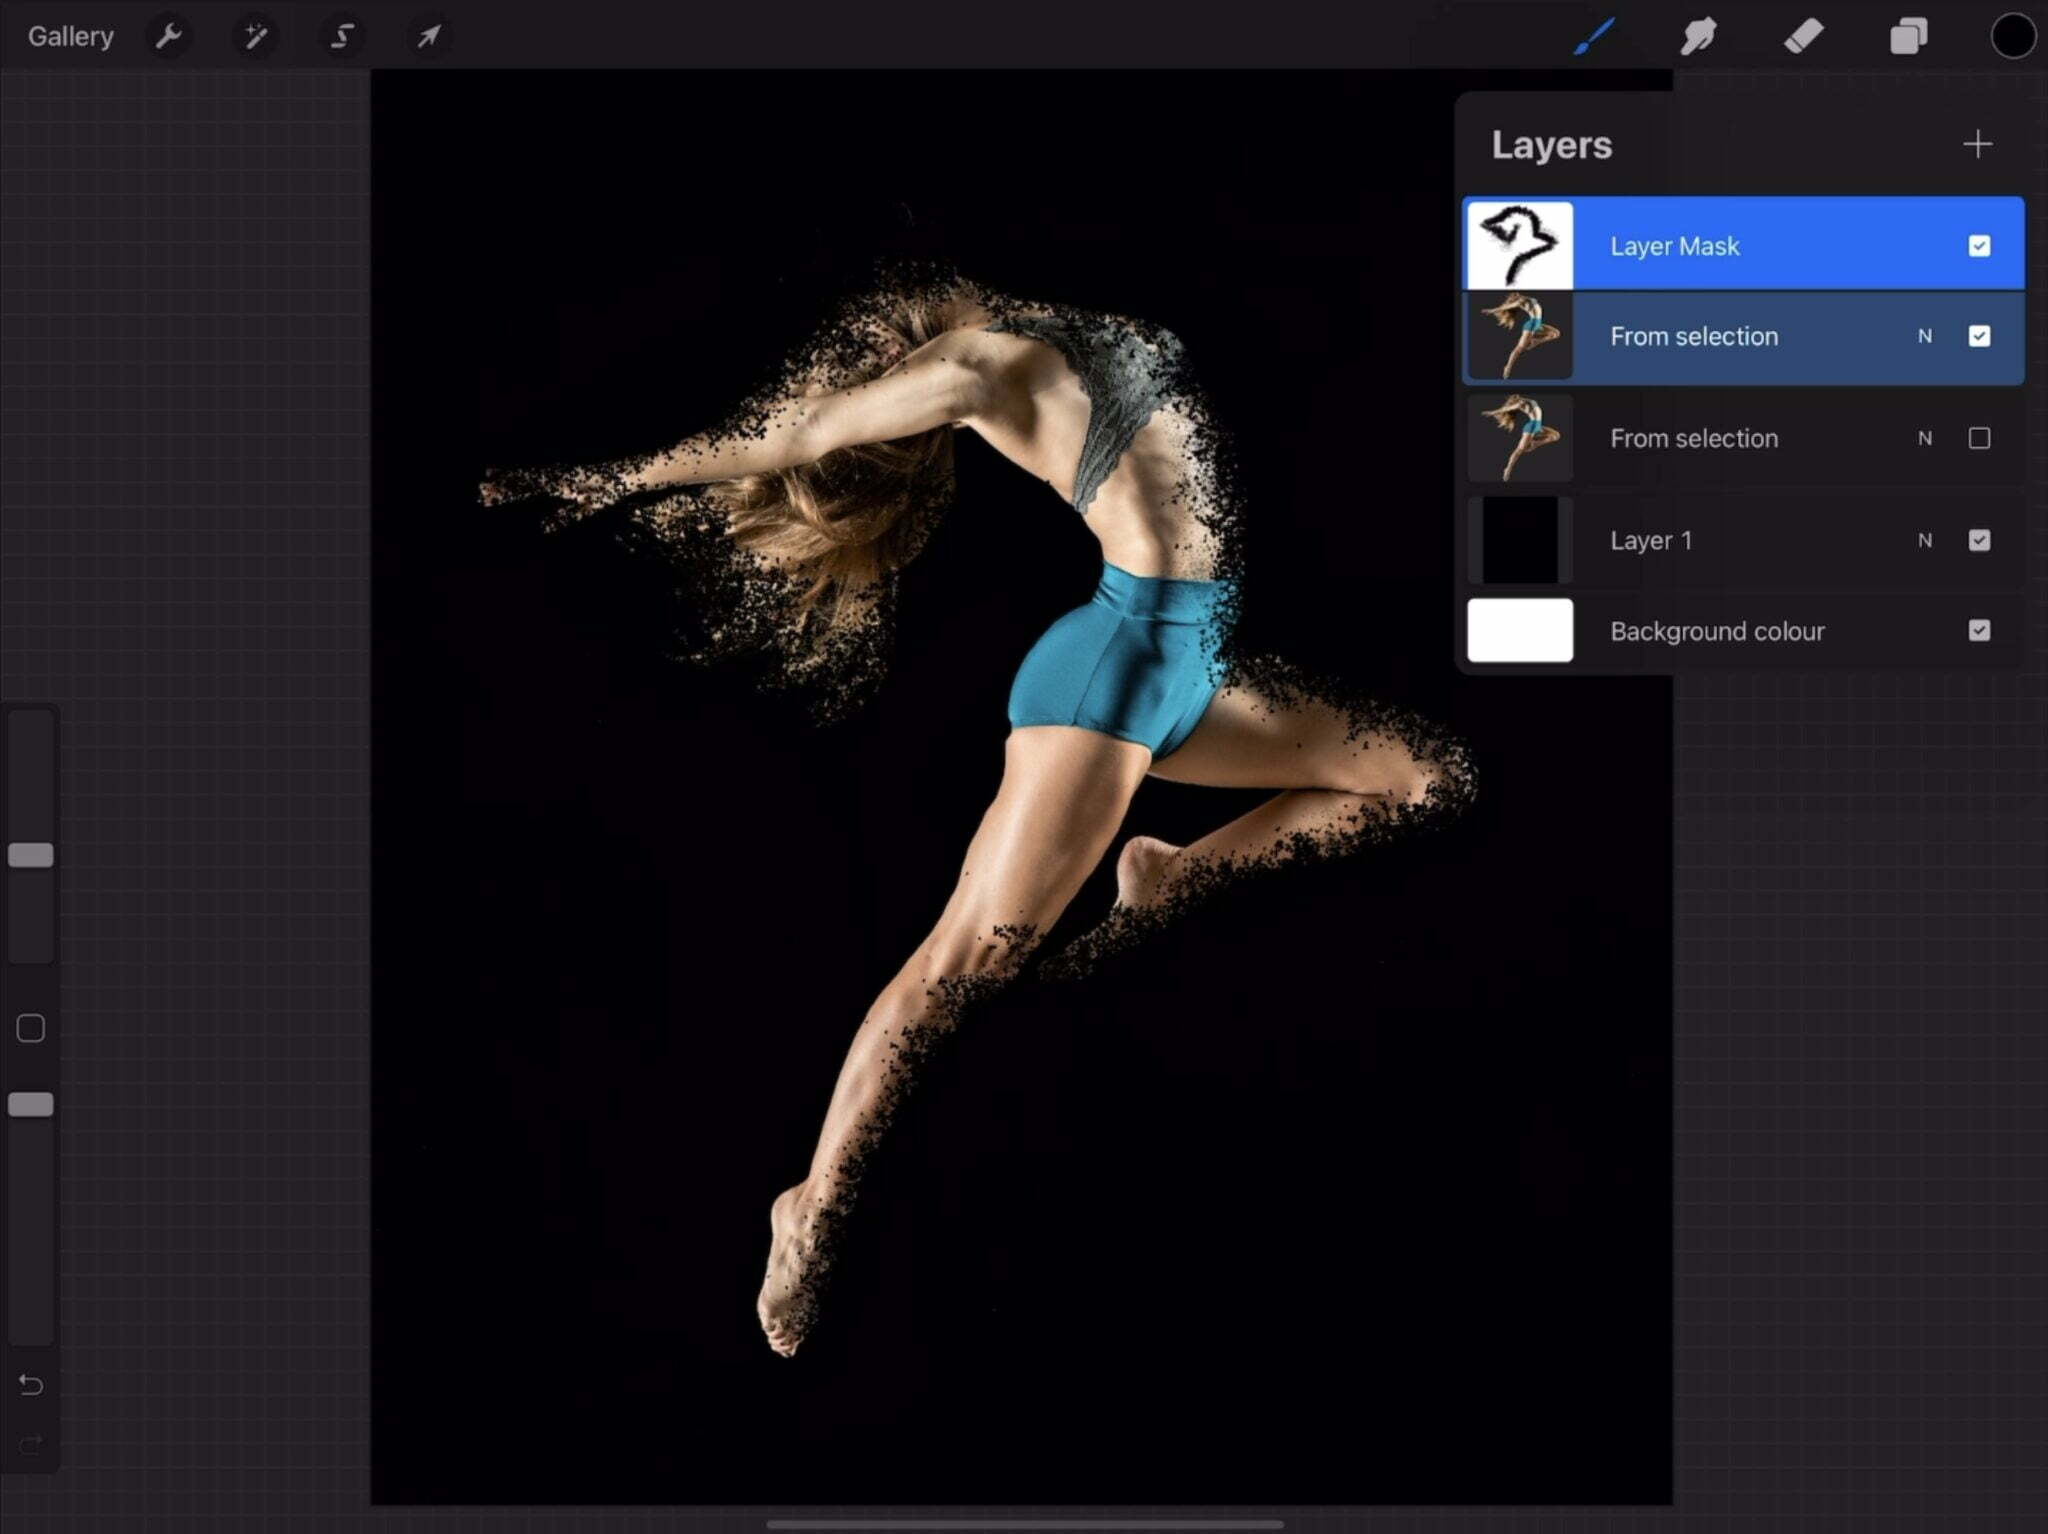This screenshot has width=2048, height=1534.
Task: Open blend mode for the hidden From selection layer
Action: point(1925,438)
